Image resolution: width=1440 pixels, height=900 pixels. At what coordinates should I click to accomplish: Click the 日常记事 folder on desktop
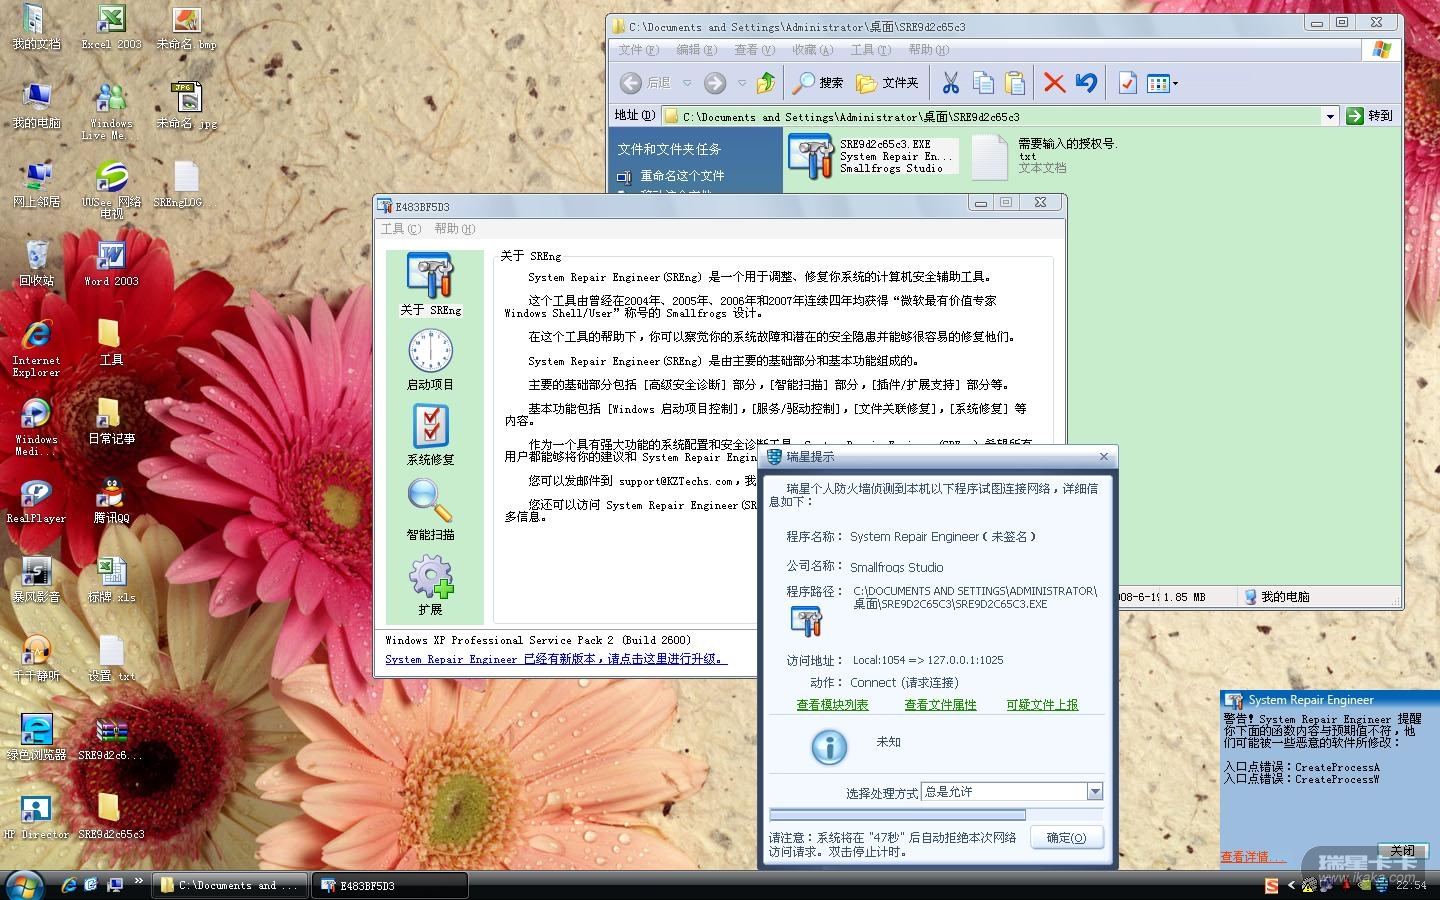[111, 421]
